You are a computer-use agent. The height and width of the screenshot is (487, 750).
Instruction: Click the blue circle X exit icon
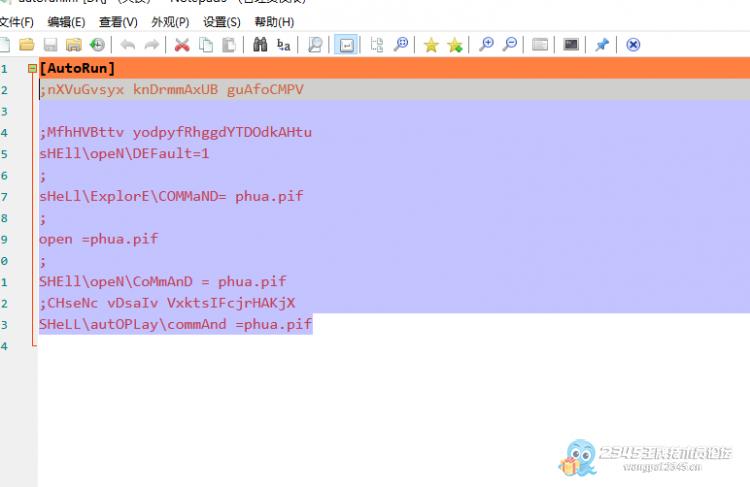633,45
